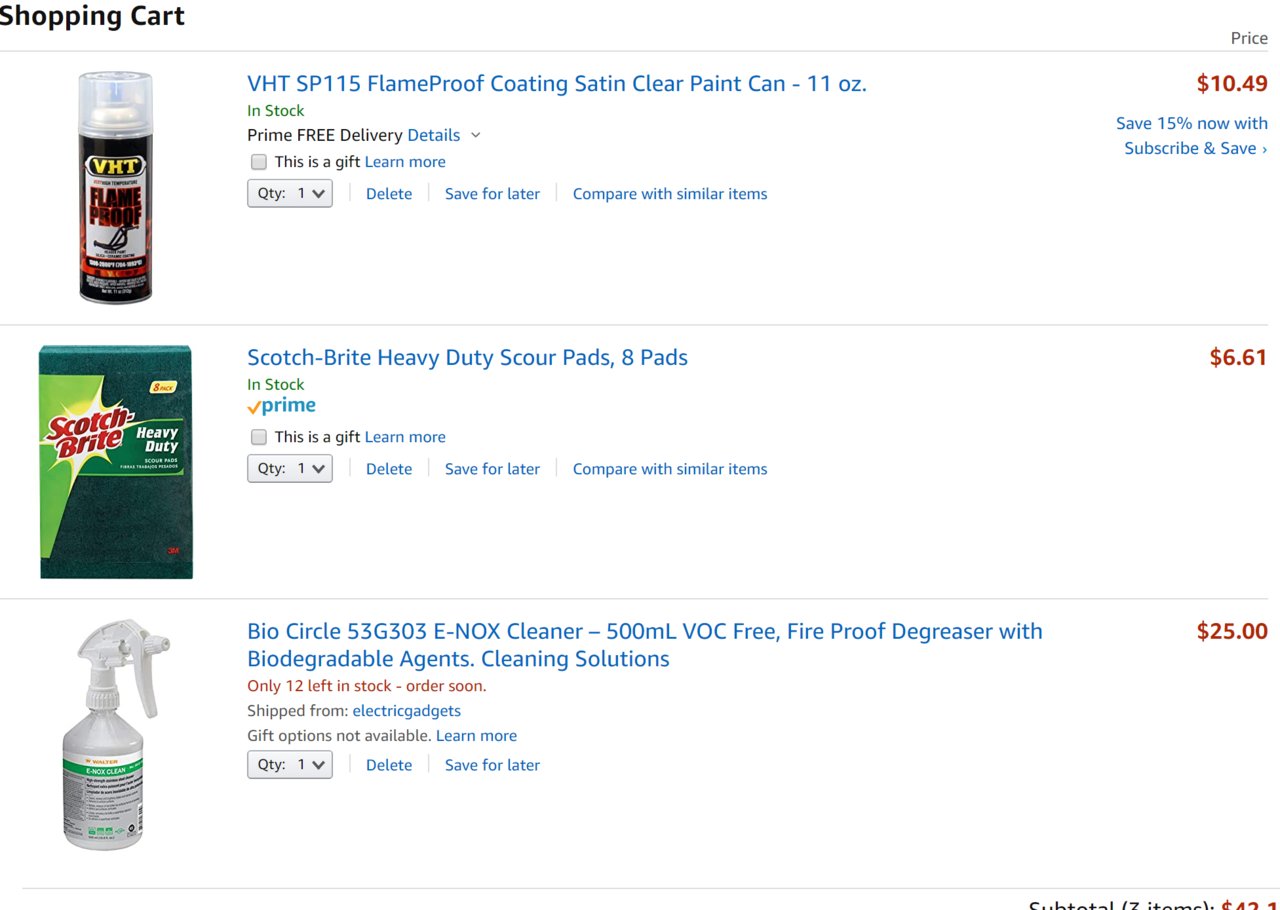This screenshot has height=910, width=1280.
Task: Open the VHT SP115 FlameProof product title
Action: [x=557, y=84]
